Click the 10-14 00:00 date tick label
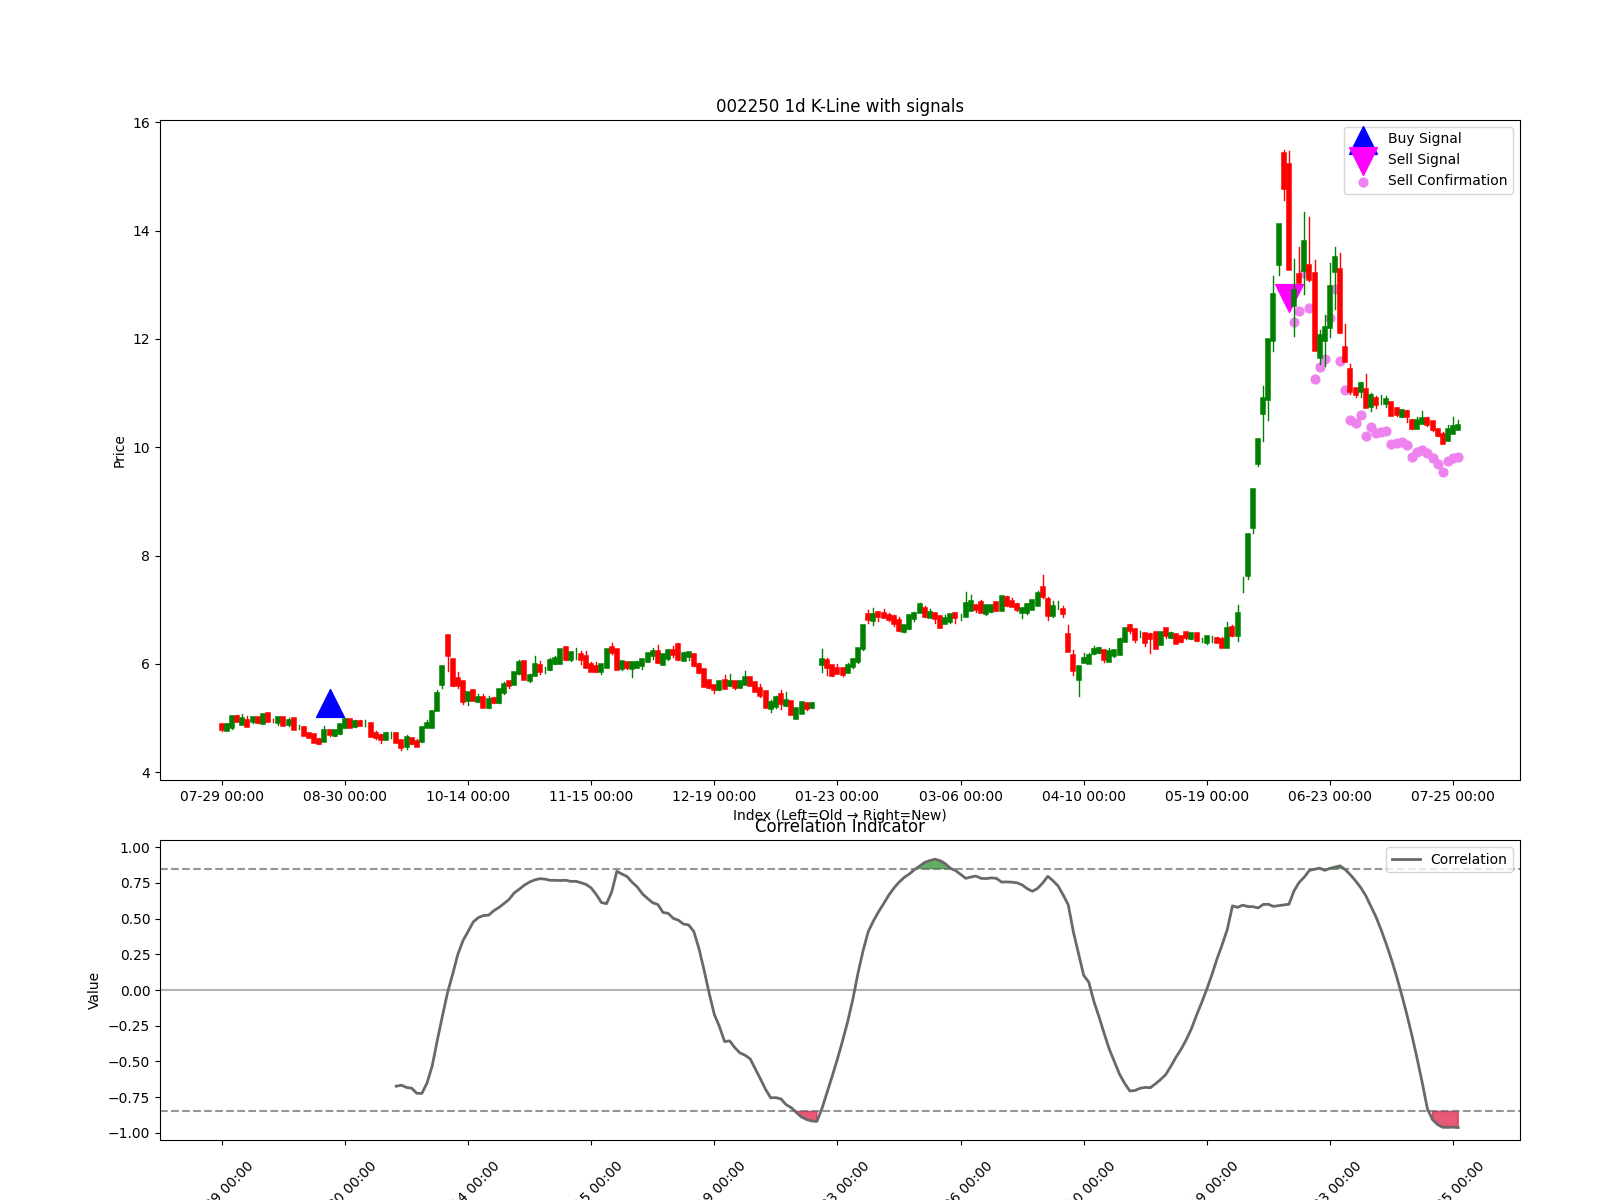The height and width of the screenshot is (1200, 1600). pyautogui.click(x=468, y=797)
